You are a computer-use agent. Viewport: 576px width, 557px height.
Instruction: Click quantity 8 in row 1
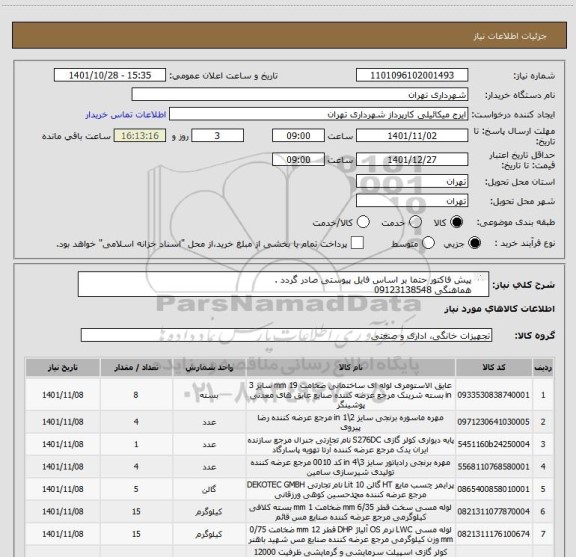pos(136,395)
